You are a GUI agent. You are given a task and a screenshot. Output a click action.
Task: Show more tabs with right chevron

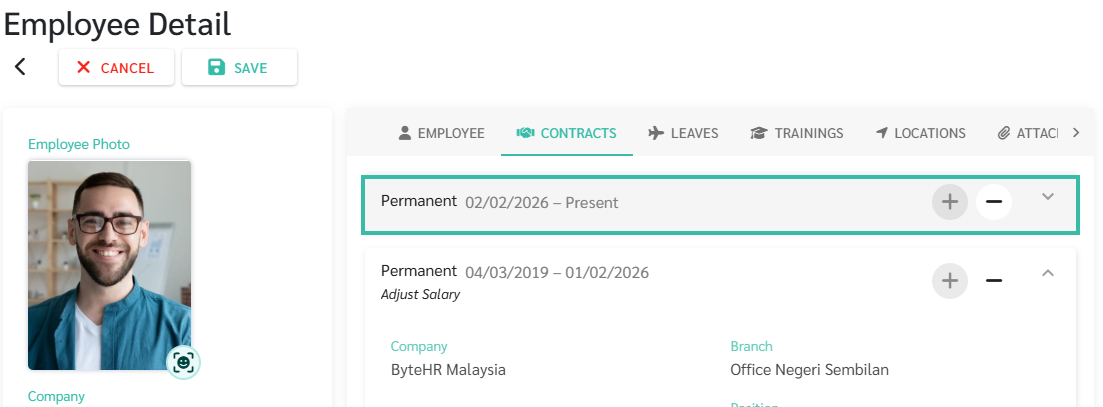tap(1076, 133)
